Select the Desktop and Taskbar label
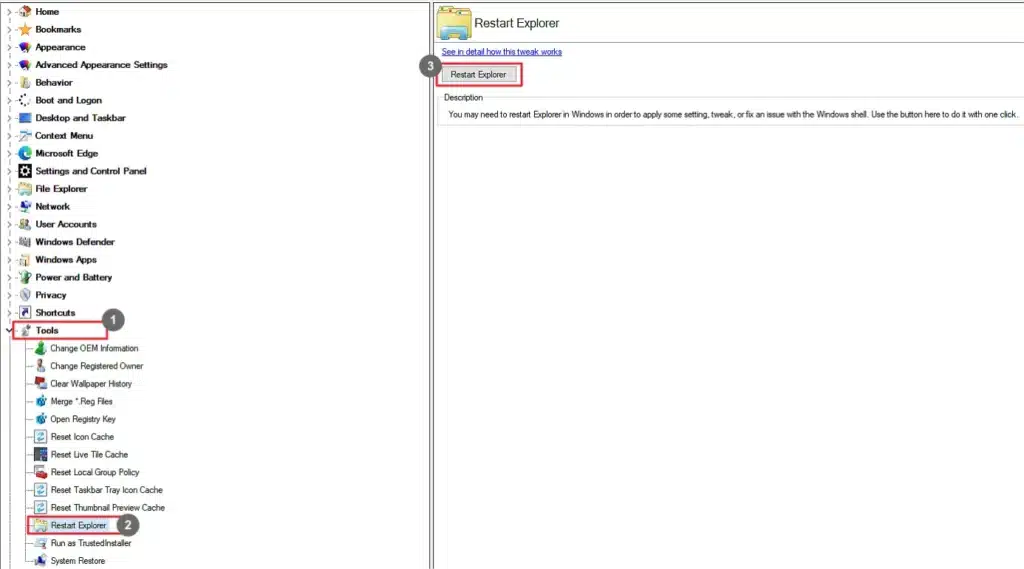 (x=80, y=118)
